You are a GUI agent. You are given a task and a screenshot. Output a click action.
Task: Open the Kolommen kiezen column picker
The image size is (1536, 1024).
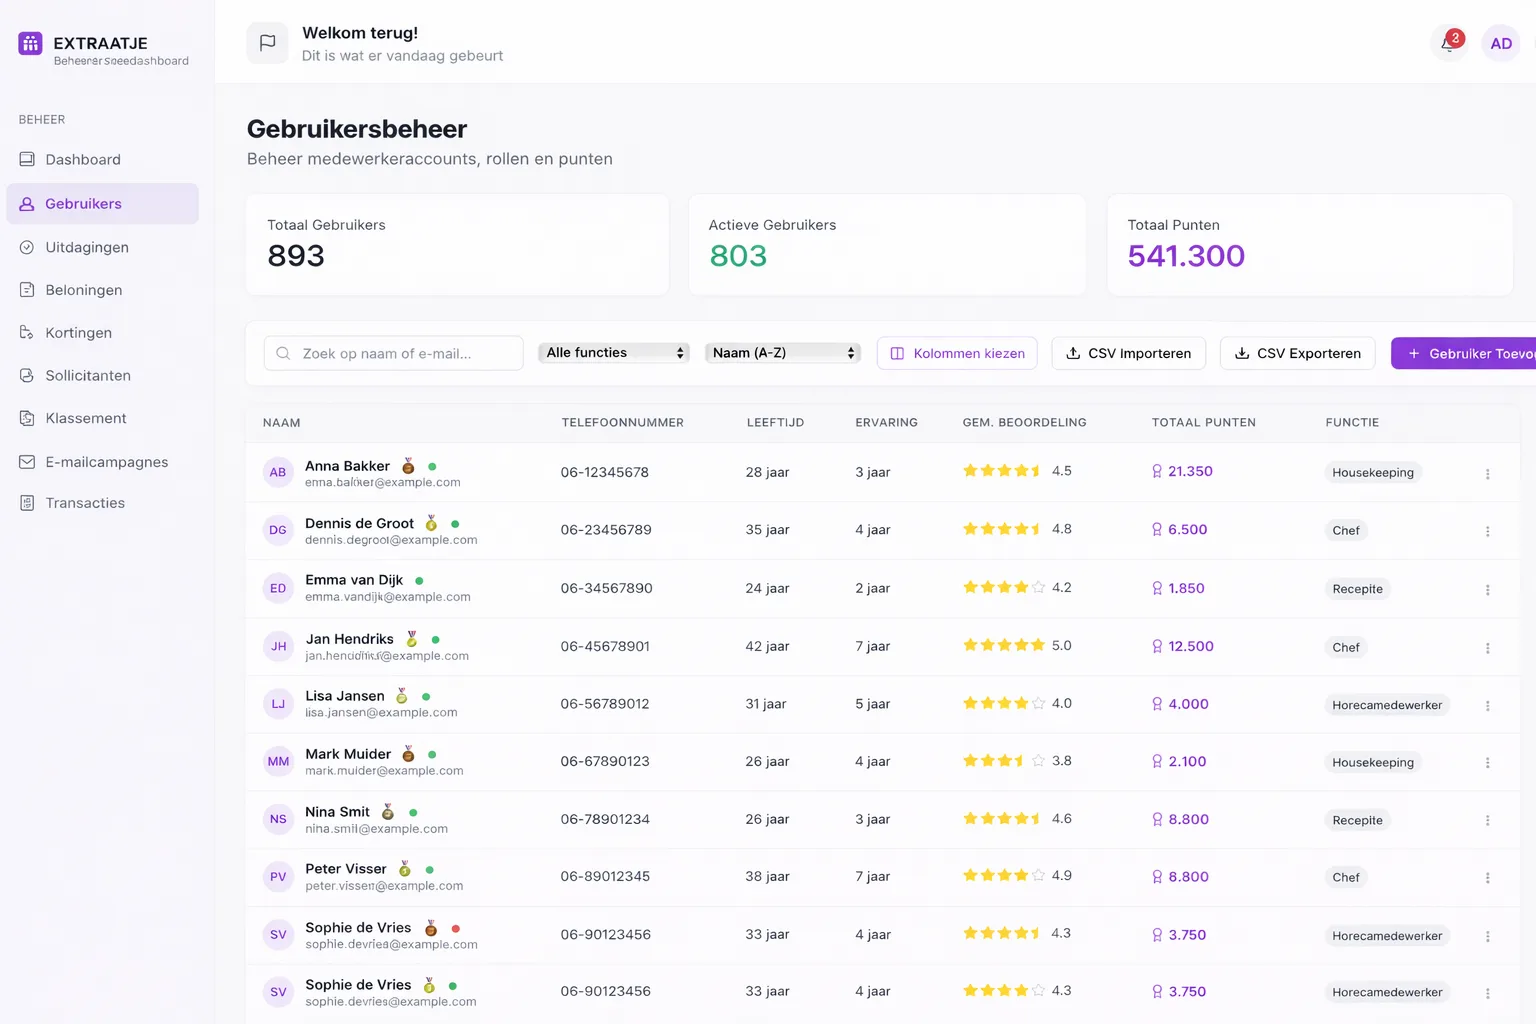tap(957, 353)
